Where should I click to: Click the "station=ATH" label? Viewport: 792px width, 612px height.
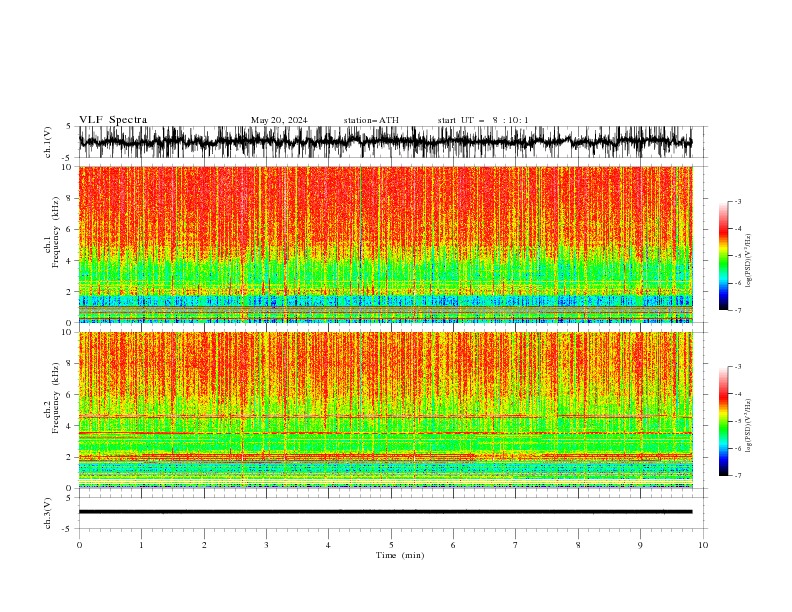[x=371, y=120]
